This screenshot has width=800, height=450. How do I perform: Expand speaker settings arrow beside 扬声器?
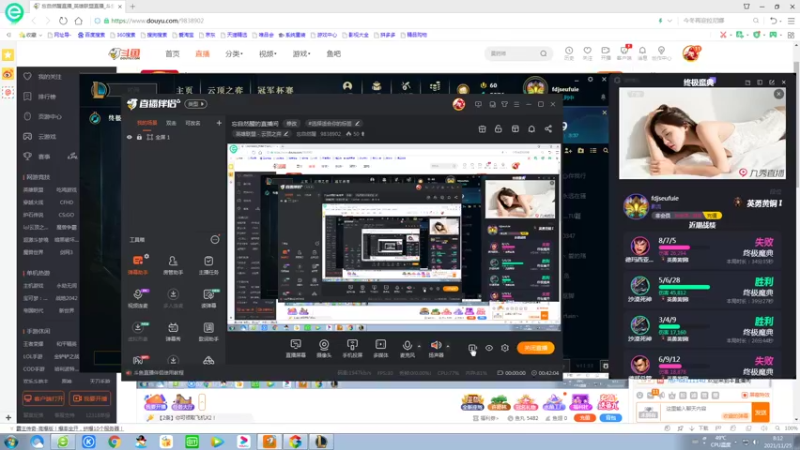pyautogui.click(x=448, y=346)
